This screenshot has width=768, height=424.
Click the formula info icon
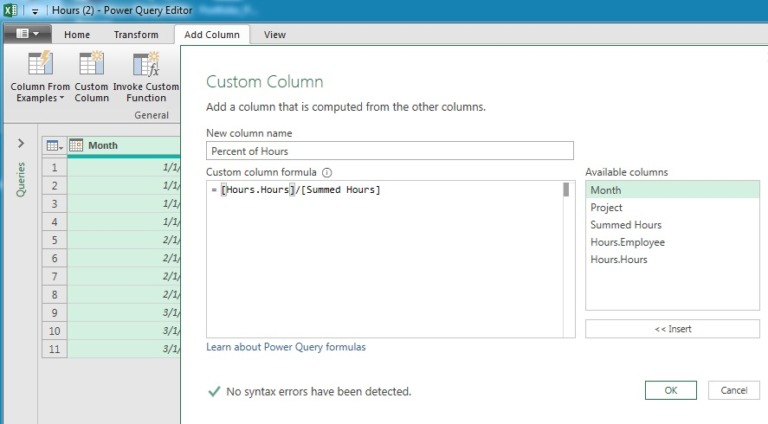click(x=327, y=172)
